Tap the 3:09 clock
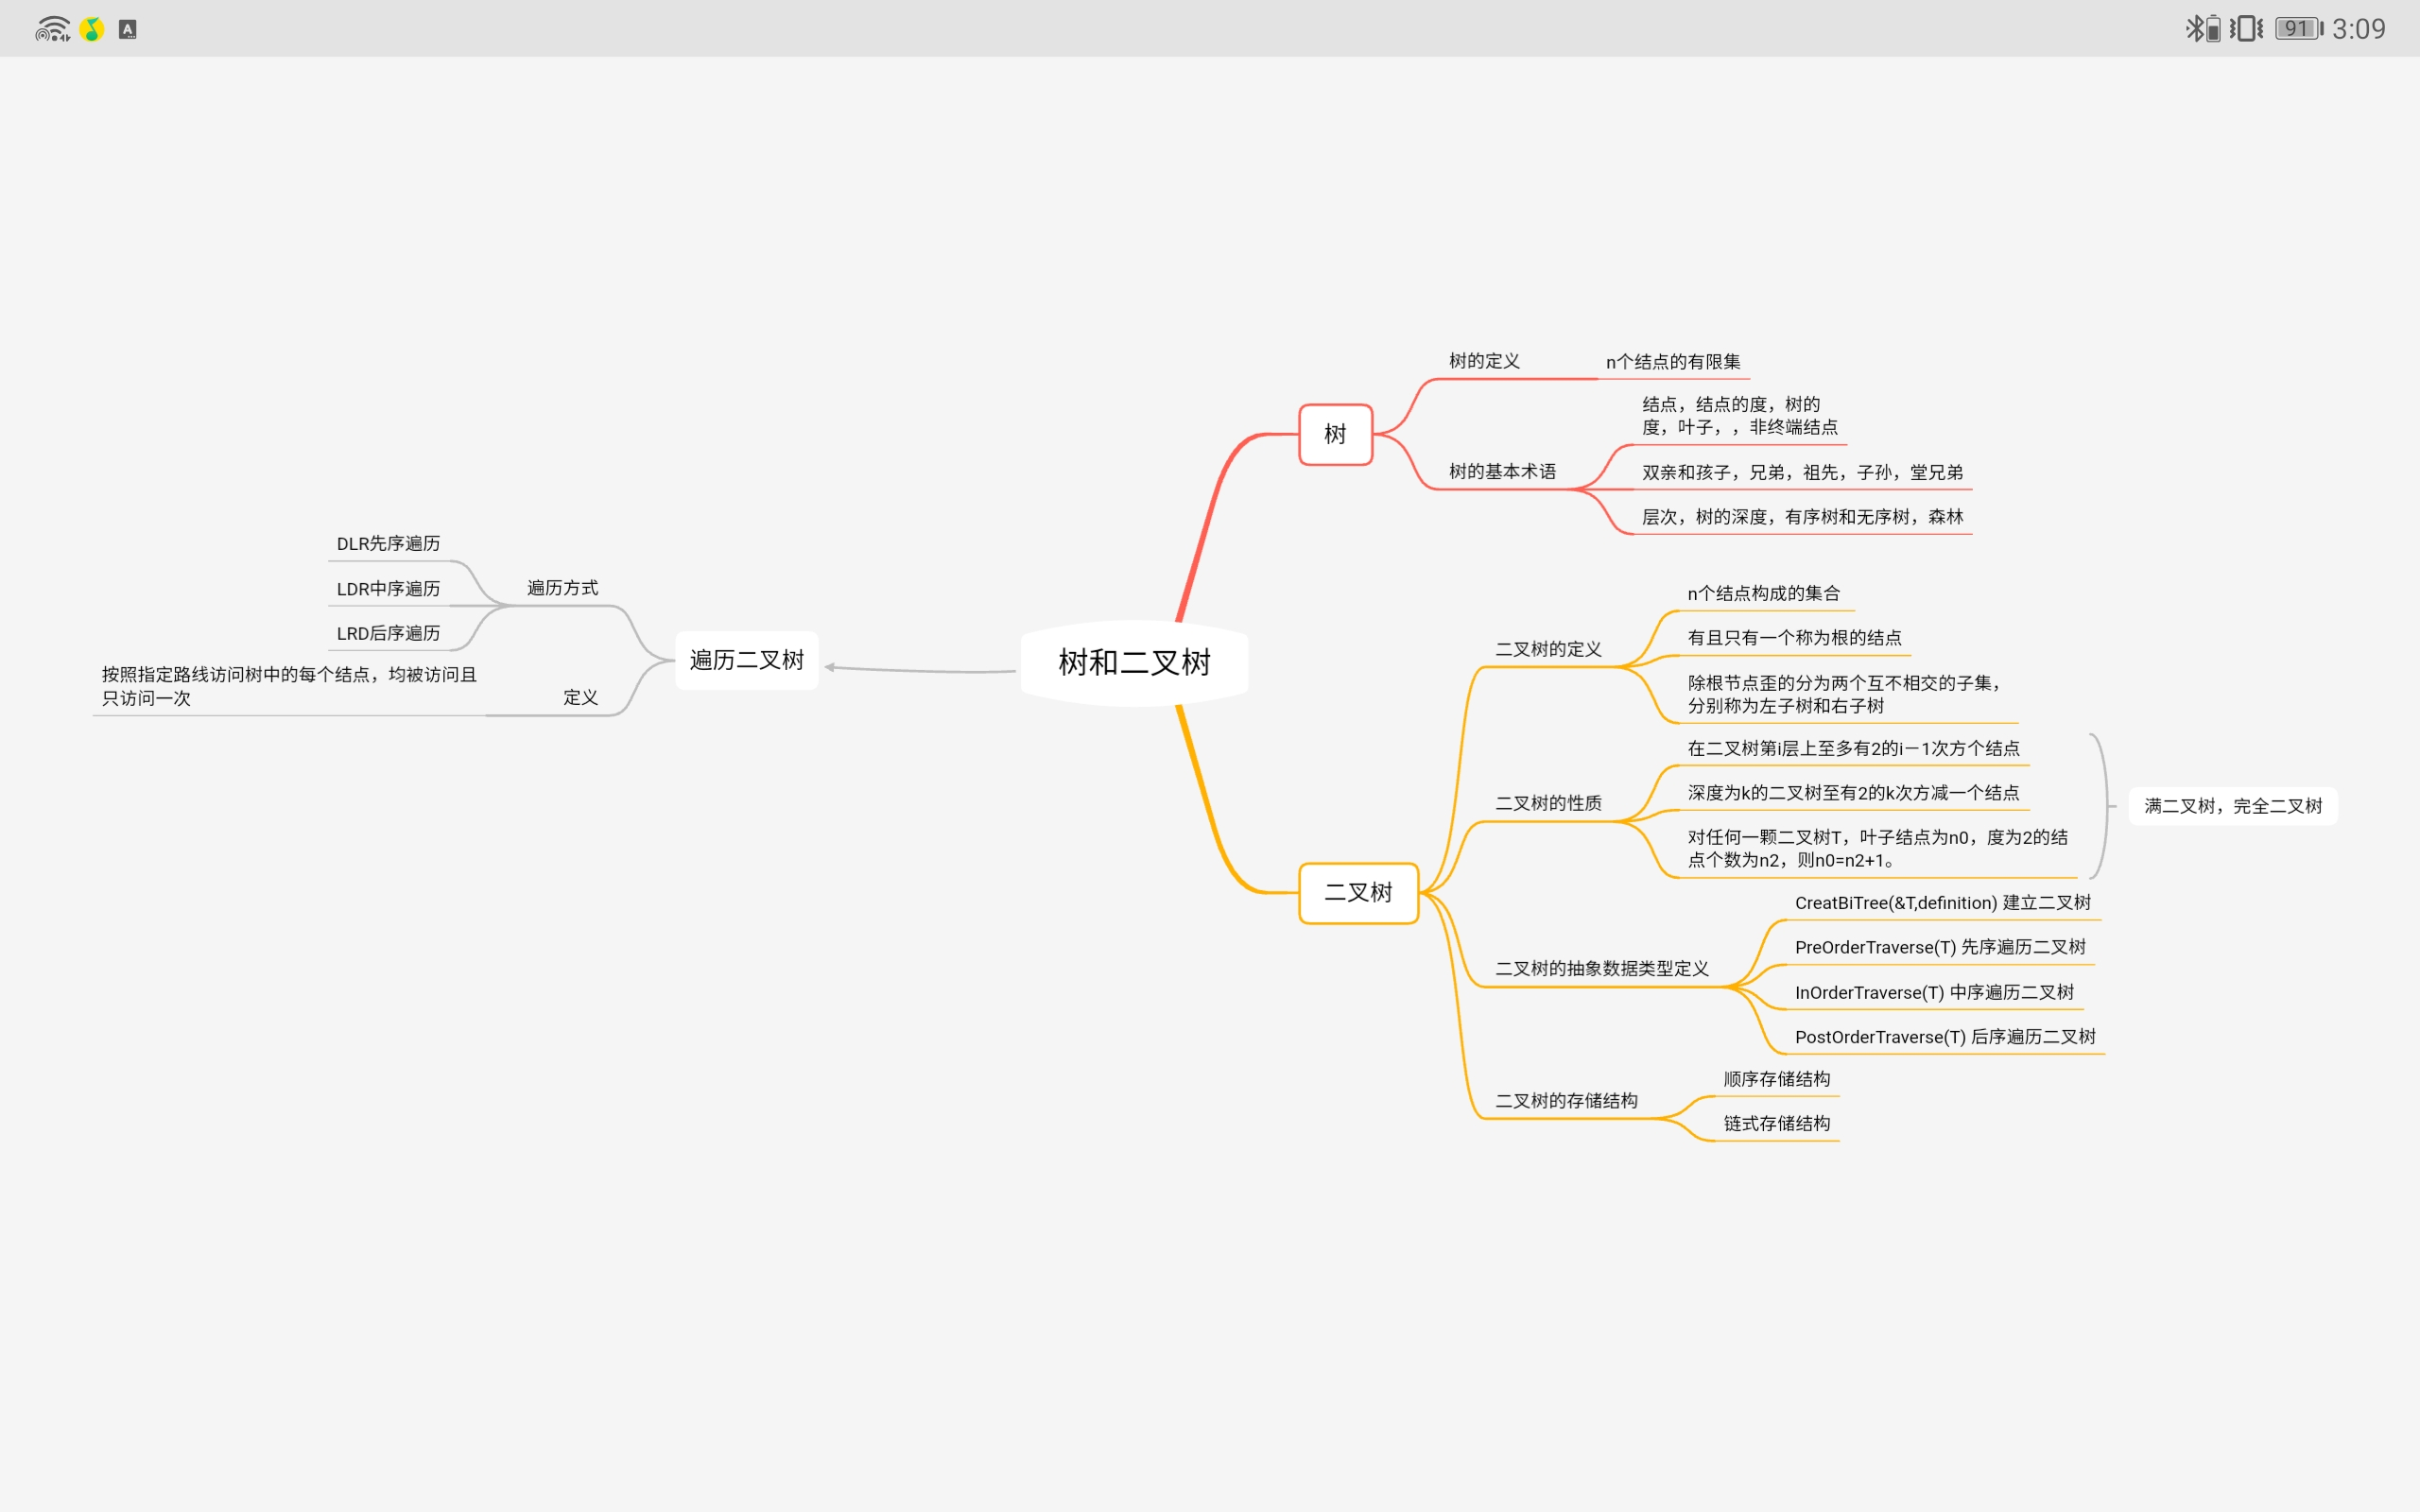 [x=2358, y=29]
